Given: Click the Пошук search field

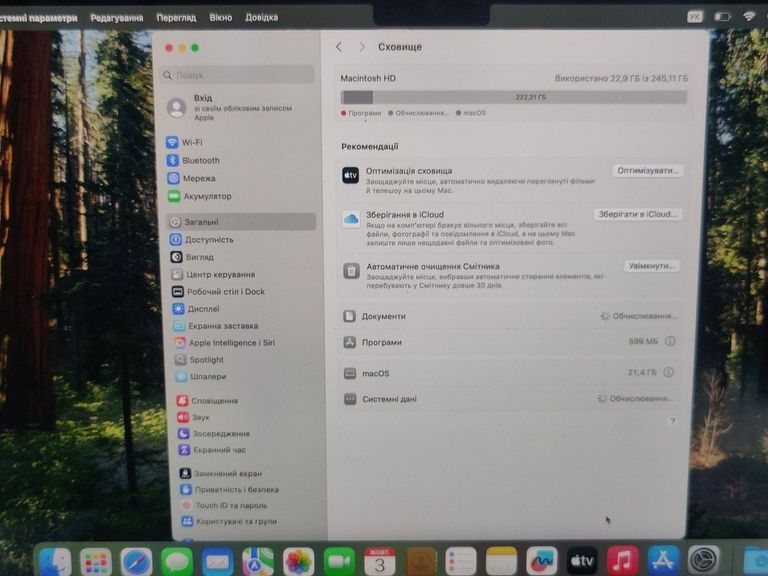Looking at the screenshot, I should pos(238,75).
